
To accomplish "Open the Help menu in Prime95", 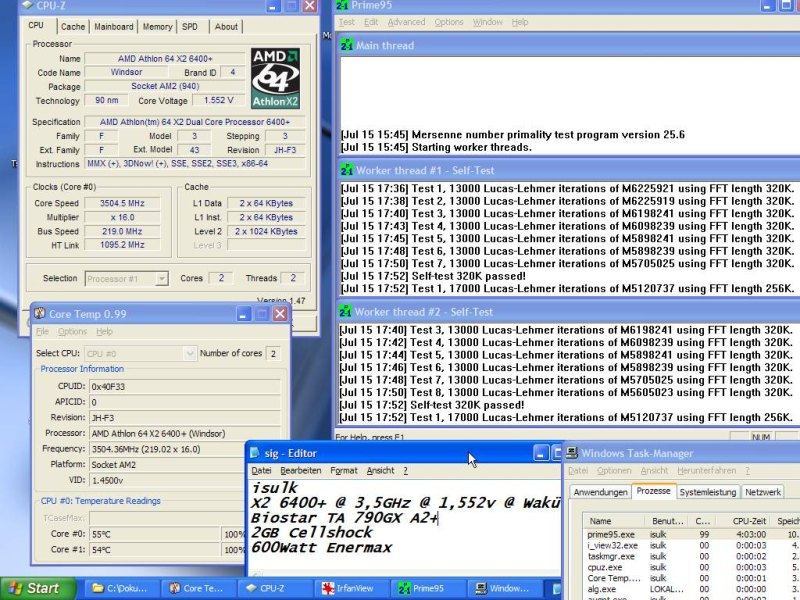I will 520,22.
